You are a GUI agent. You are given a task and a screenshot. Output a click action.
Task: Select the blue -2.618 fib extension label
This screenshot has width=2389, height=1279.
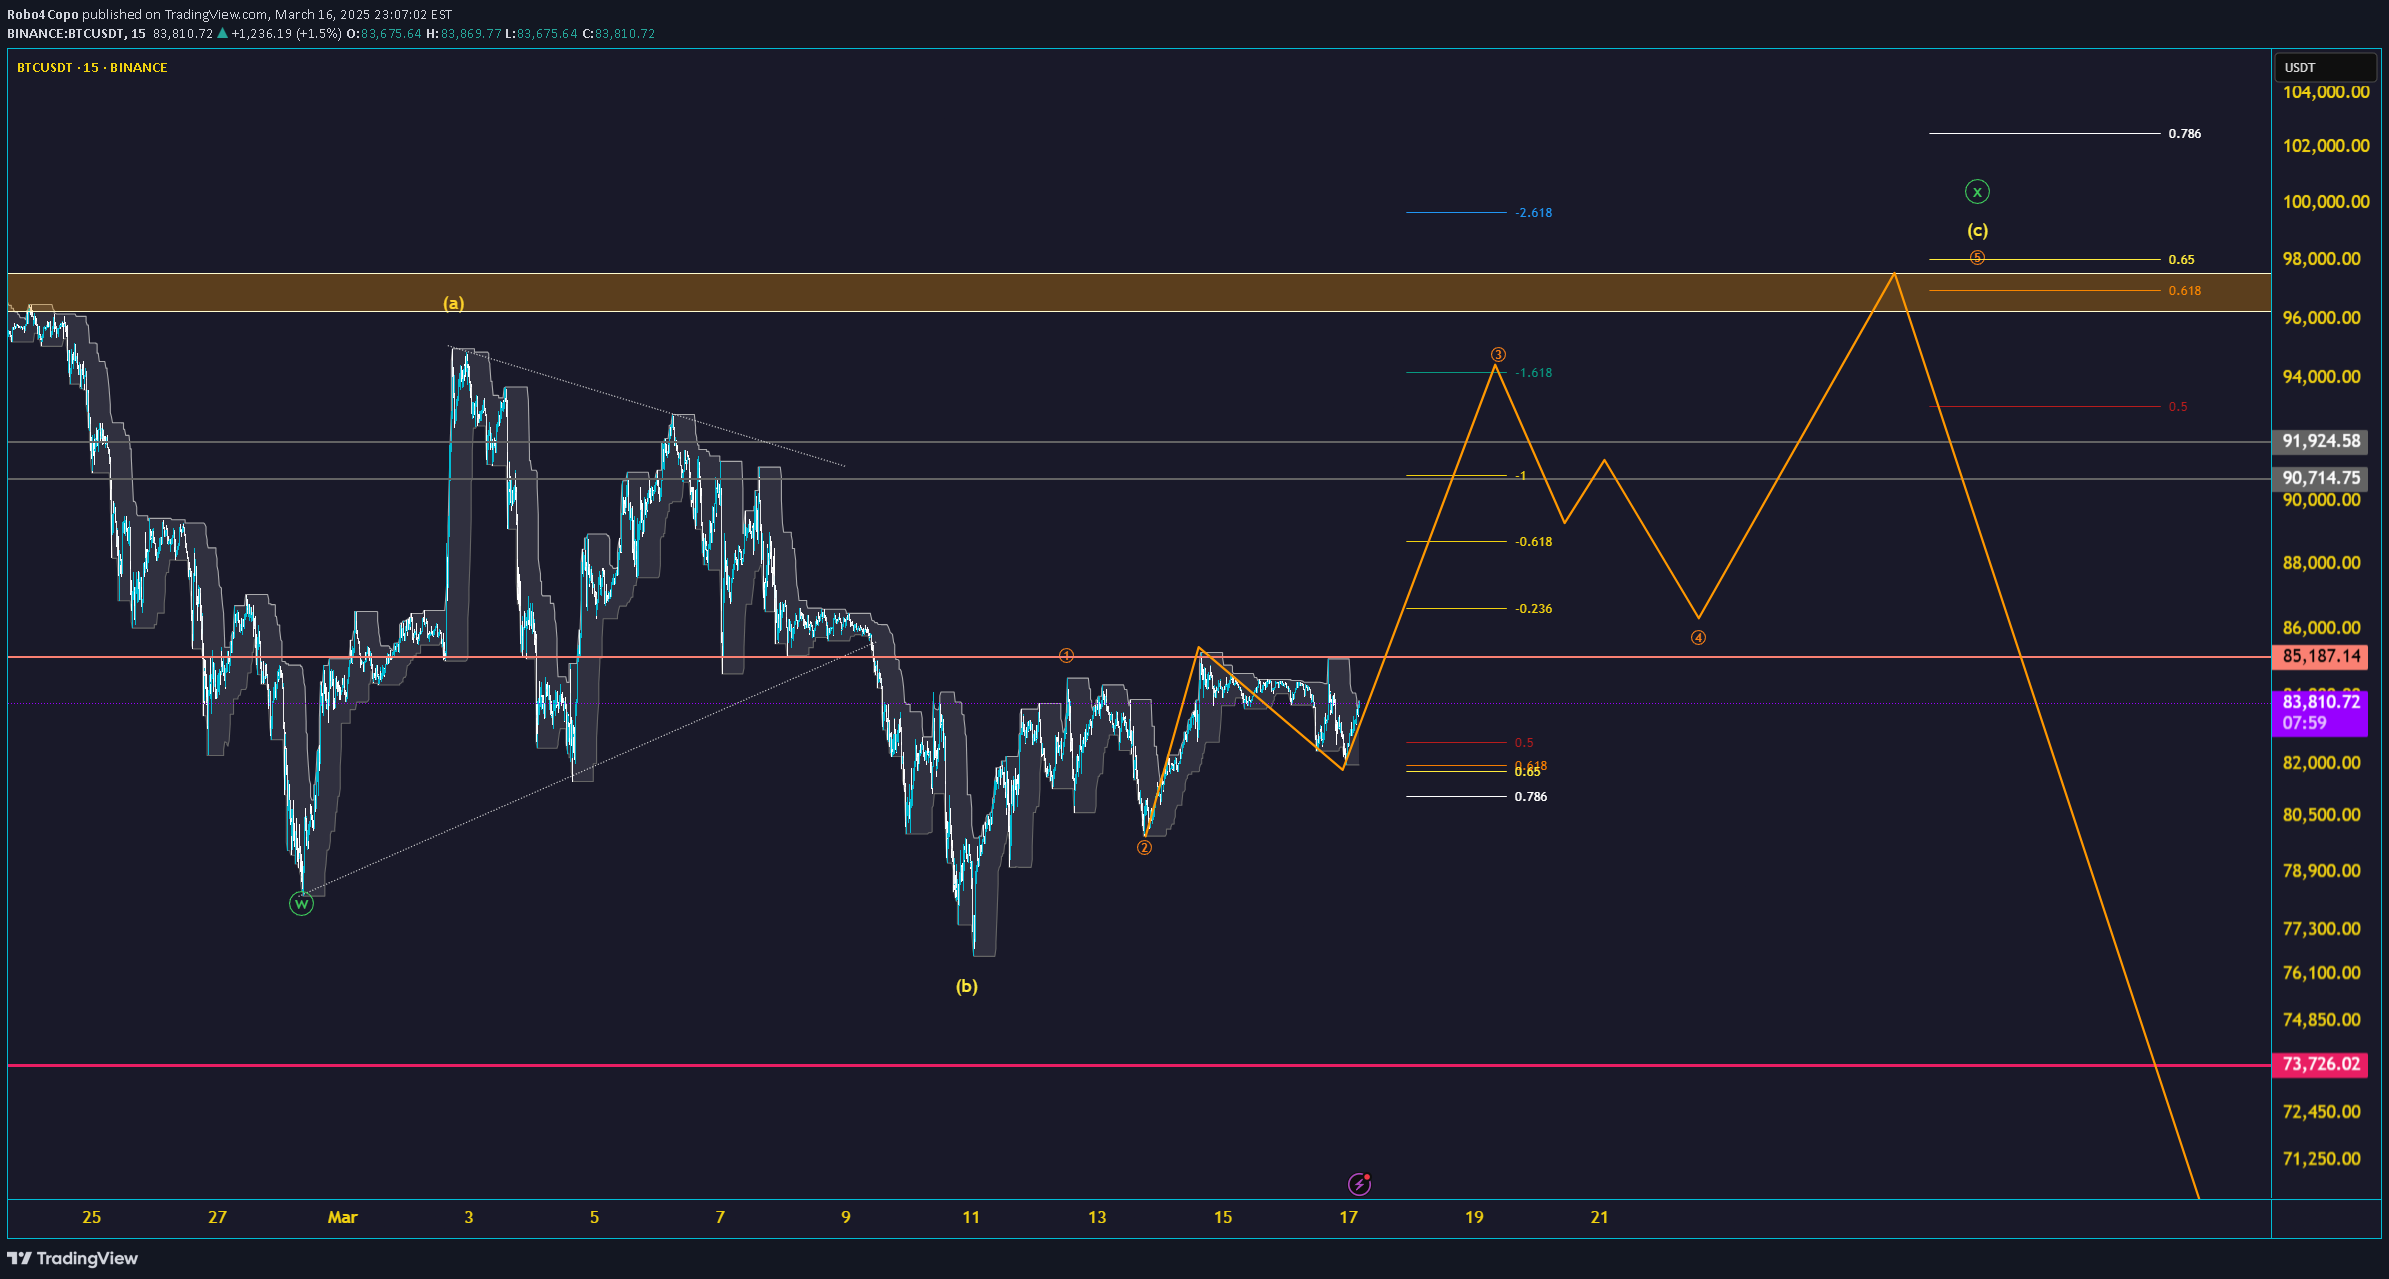(x=1534, y=213)
